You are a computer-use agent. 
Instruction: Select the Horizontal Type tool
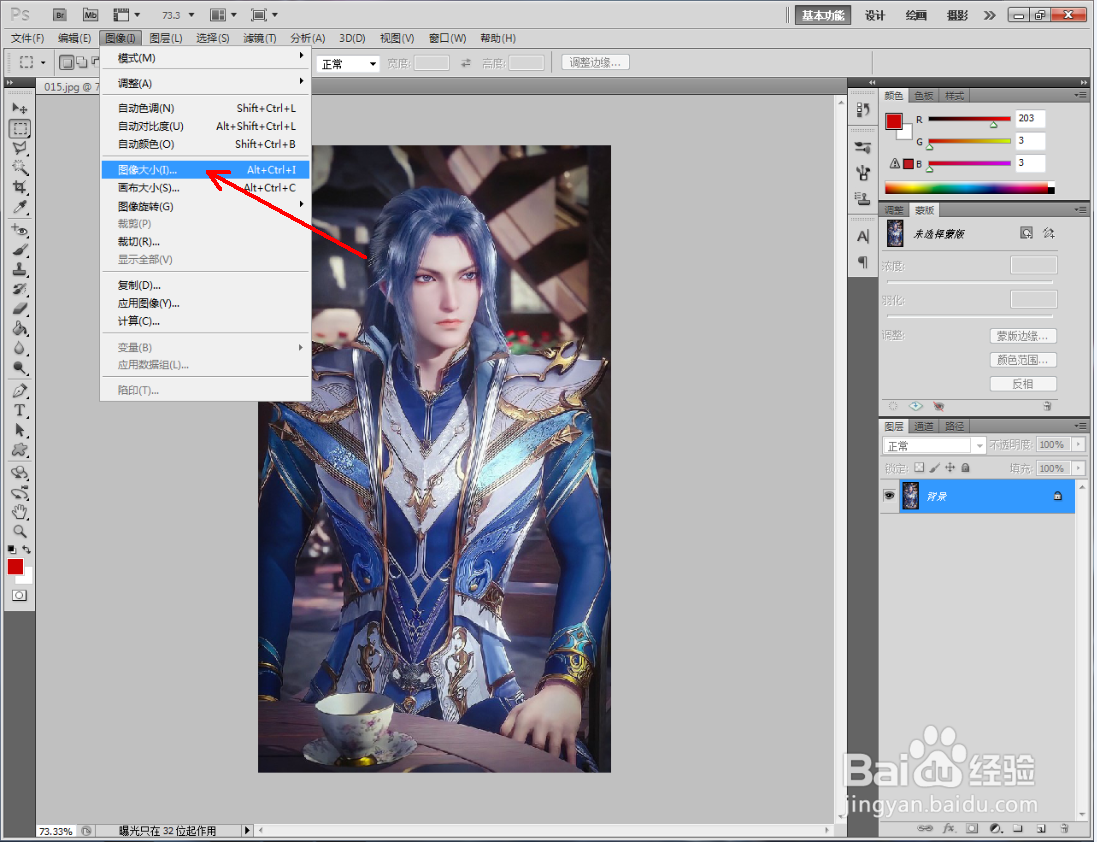coord(20,411)
